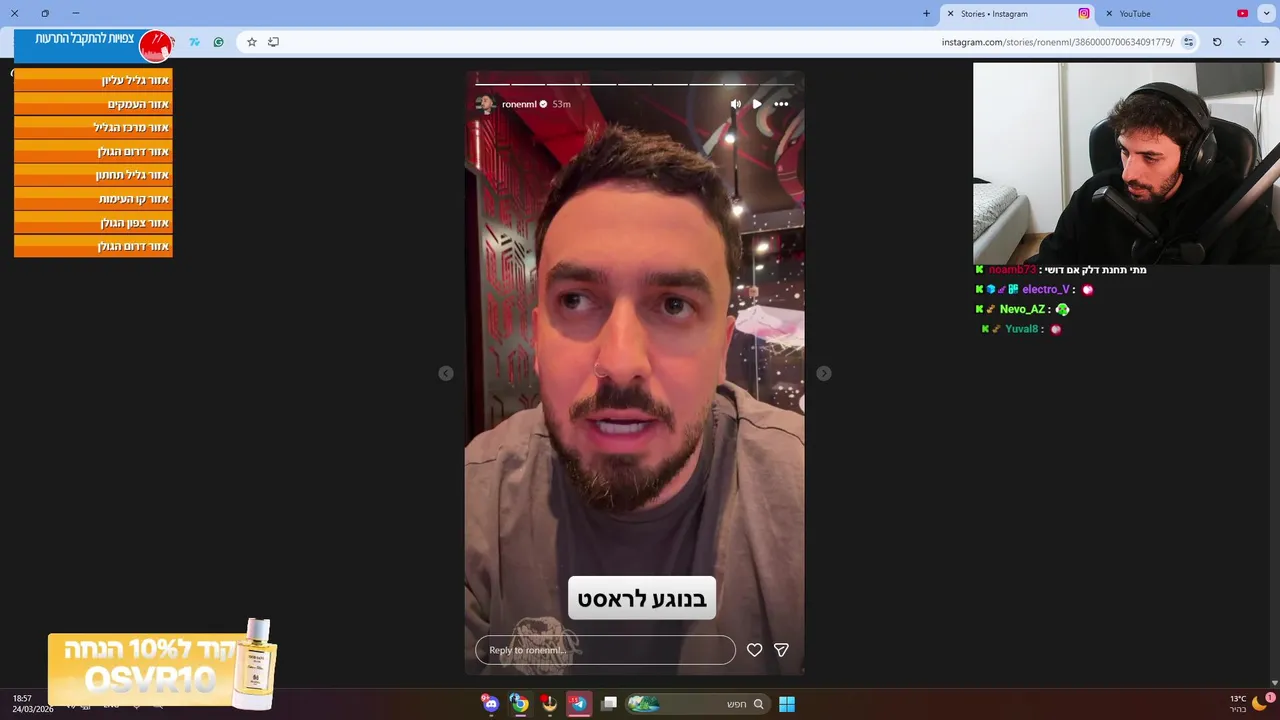
Task: Click the install app icon beside star
Action: pos(273,42)
